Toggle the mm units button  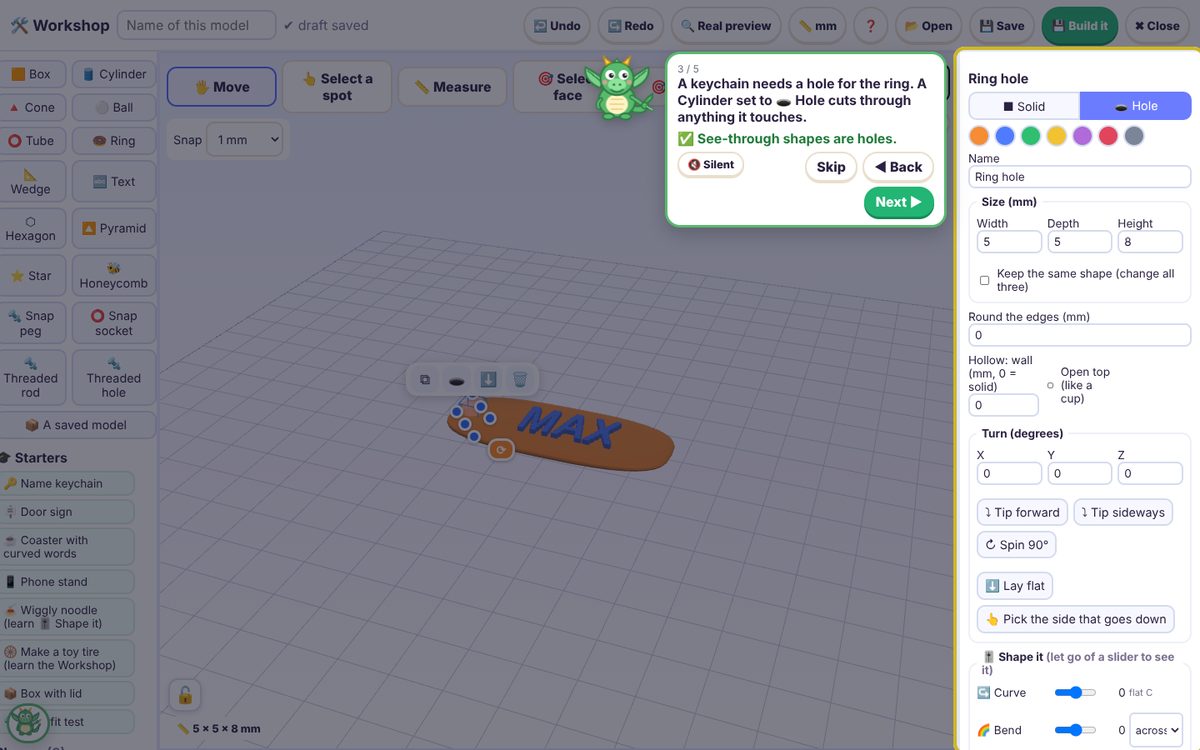(817, 26)
